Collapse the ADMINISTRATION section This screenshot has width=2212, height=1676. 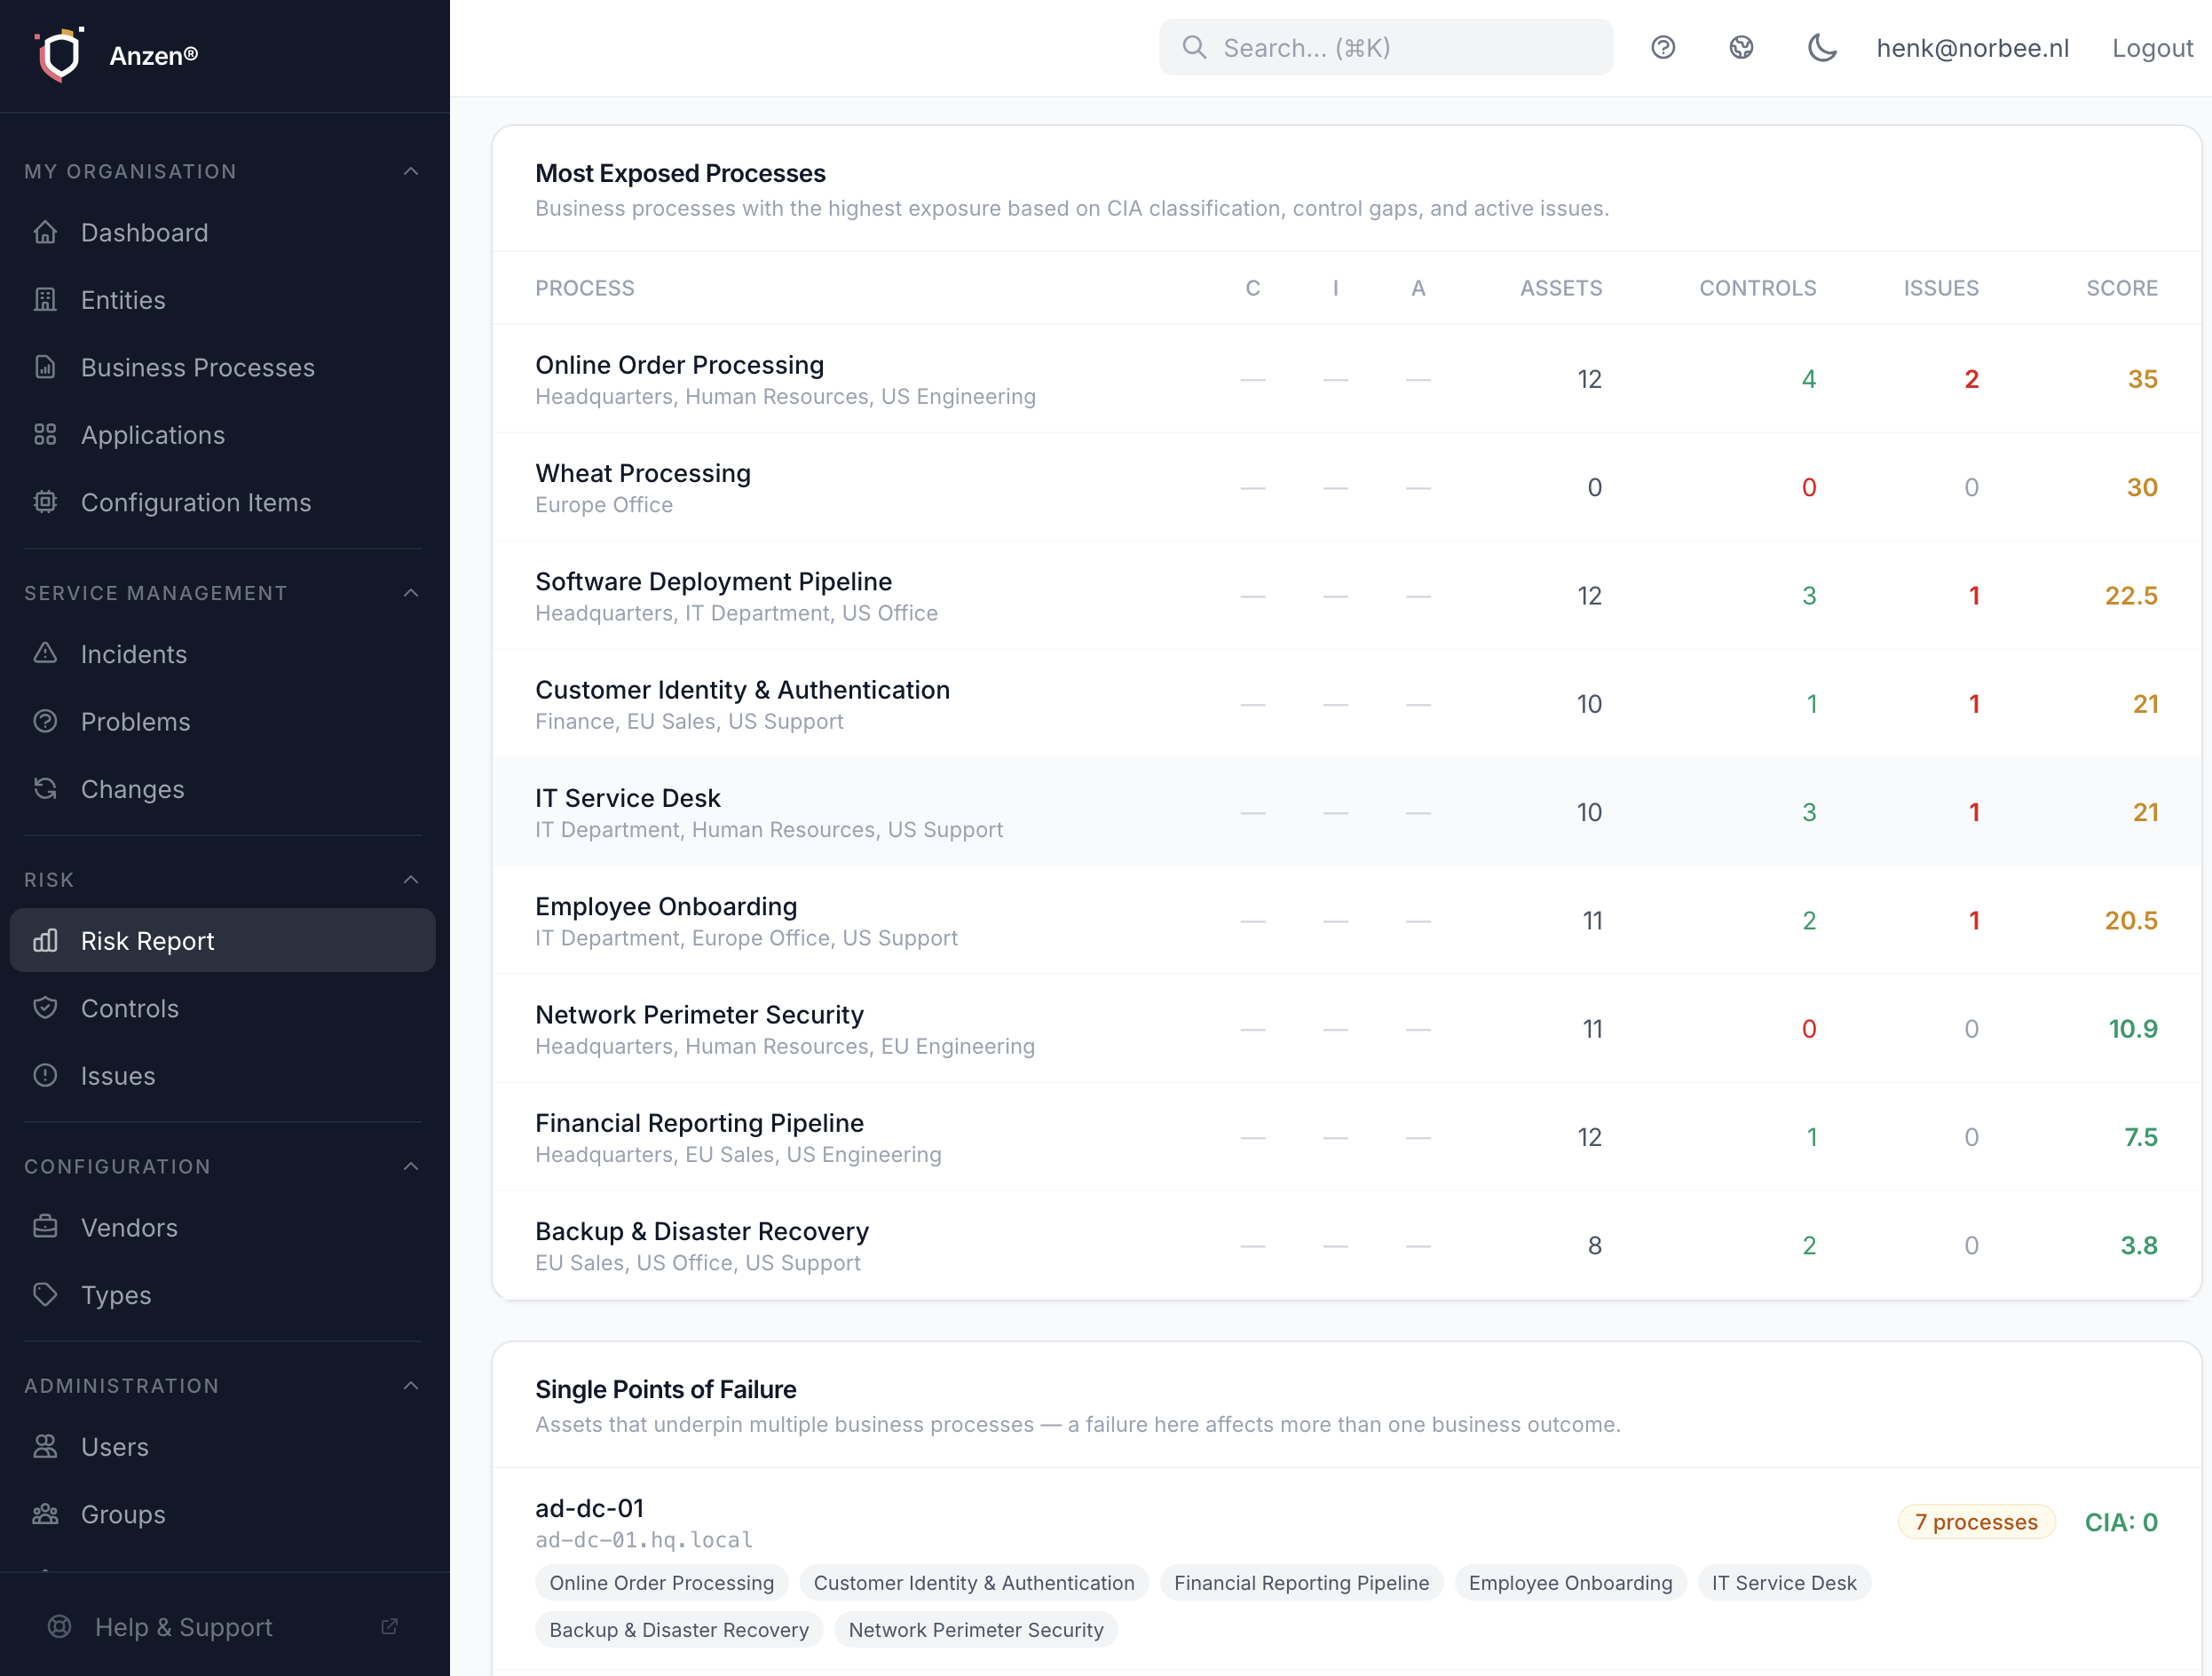[x=411, y=1385]
